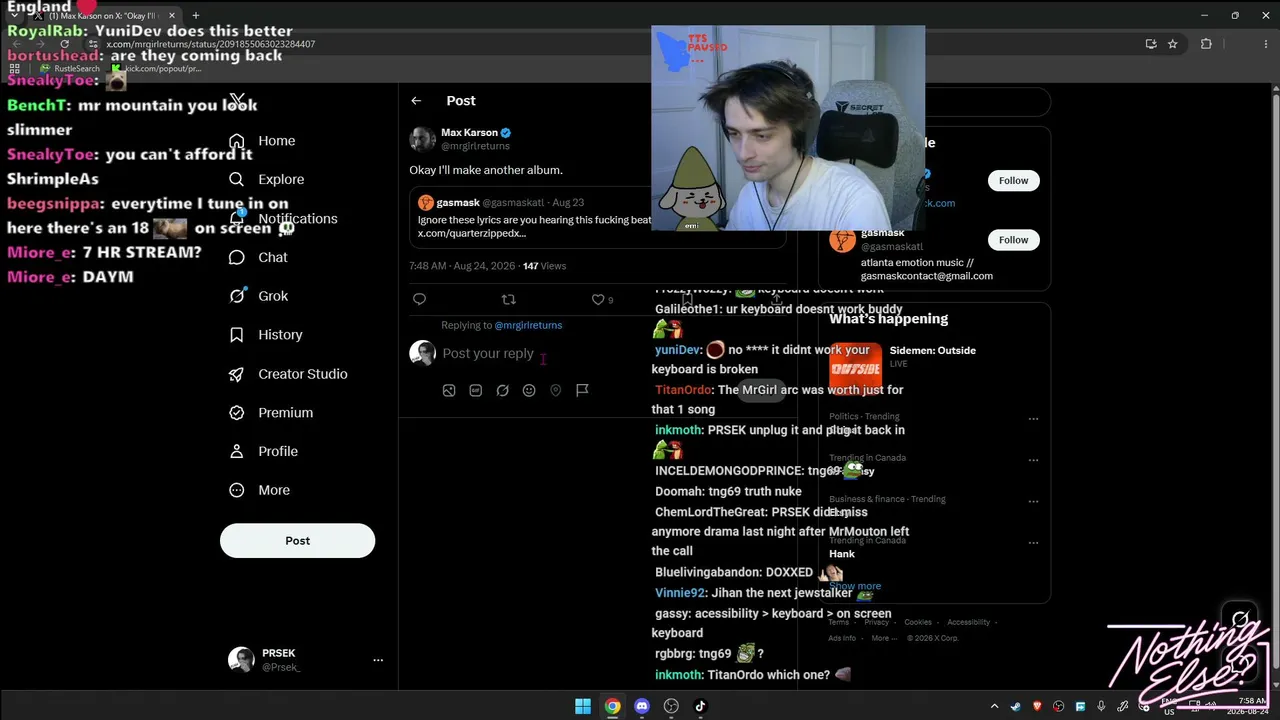Open the Cookies footer link
Screen dimensions: 1280x720
pyautogui.click(x=918, y=623)
